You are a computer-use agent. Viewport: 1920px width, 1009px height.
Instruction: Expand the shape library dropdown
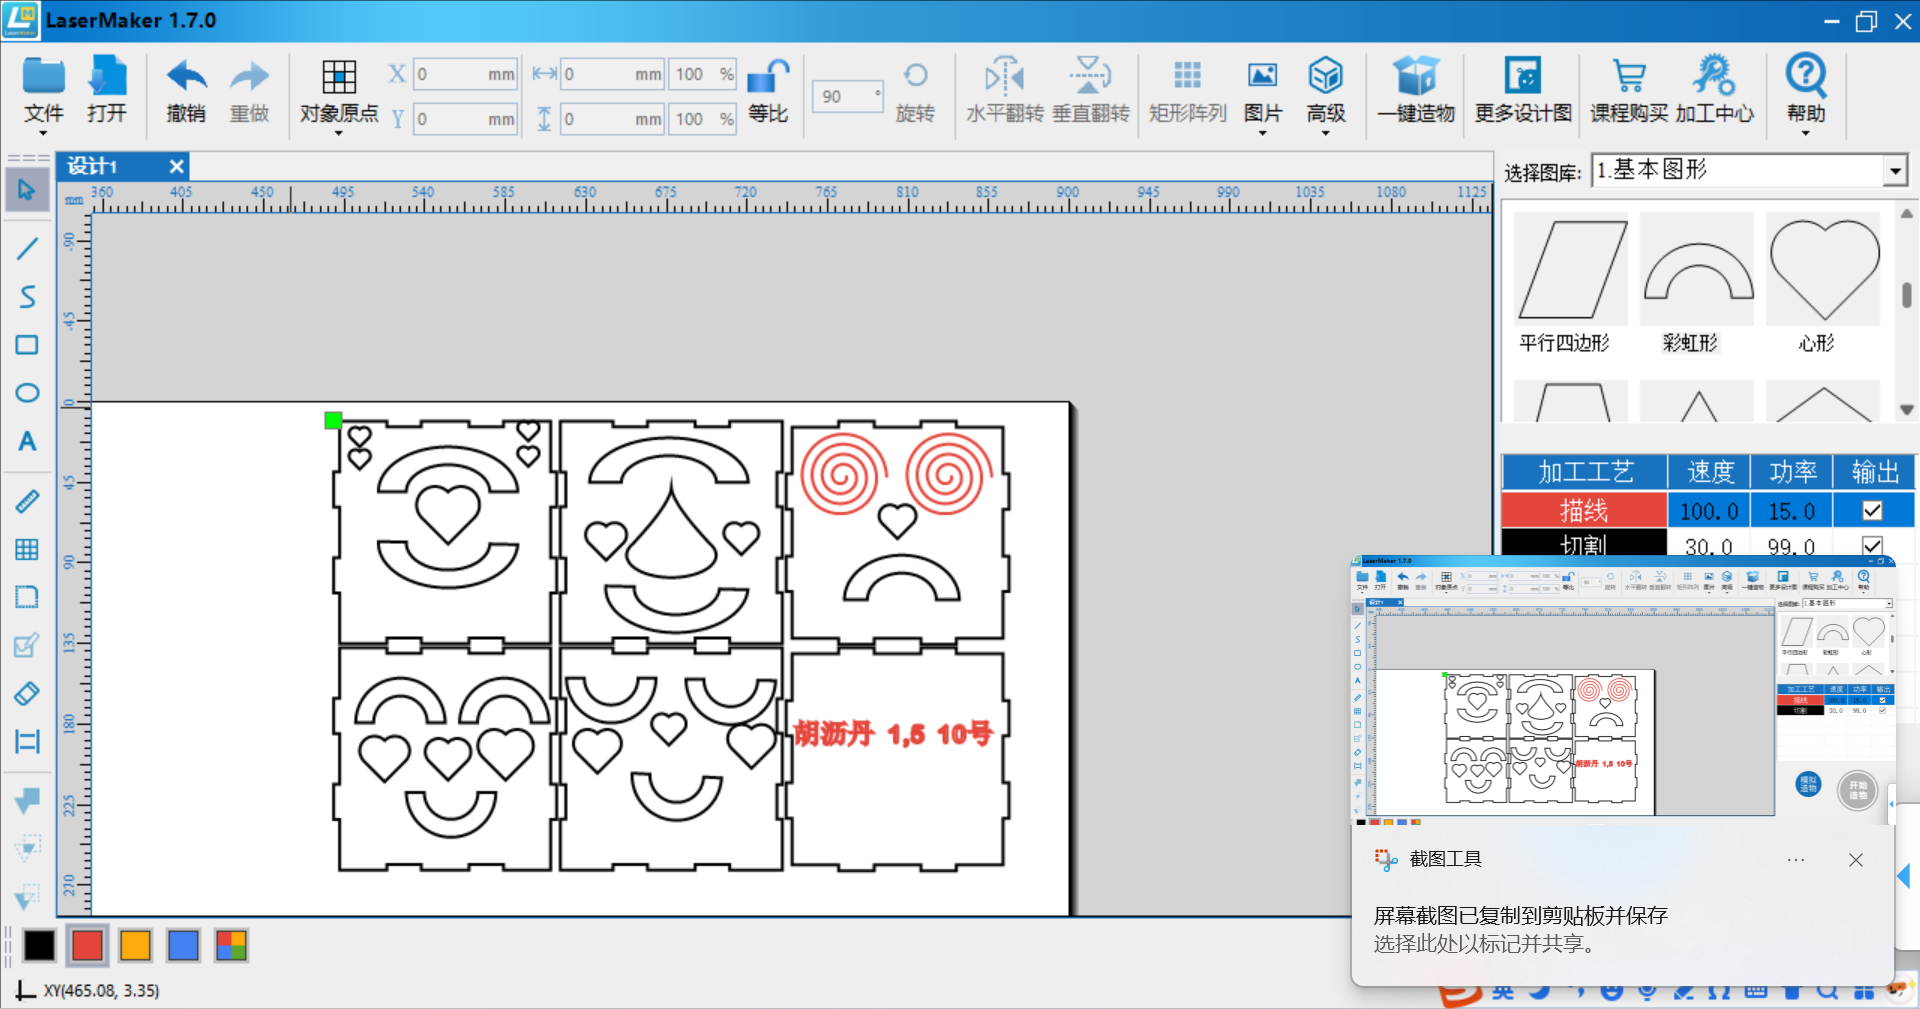pyautogui.click(x=1895, y=171)
